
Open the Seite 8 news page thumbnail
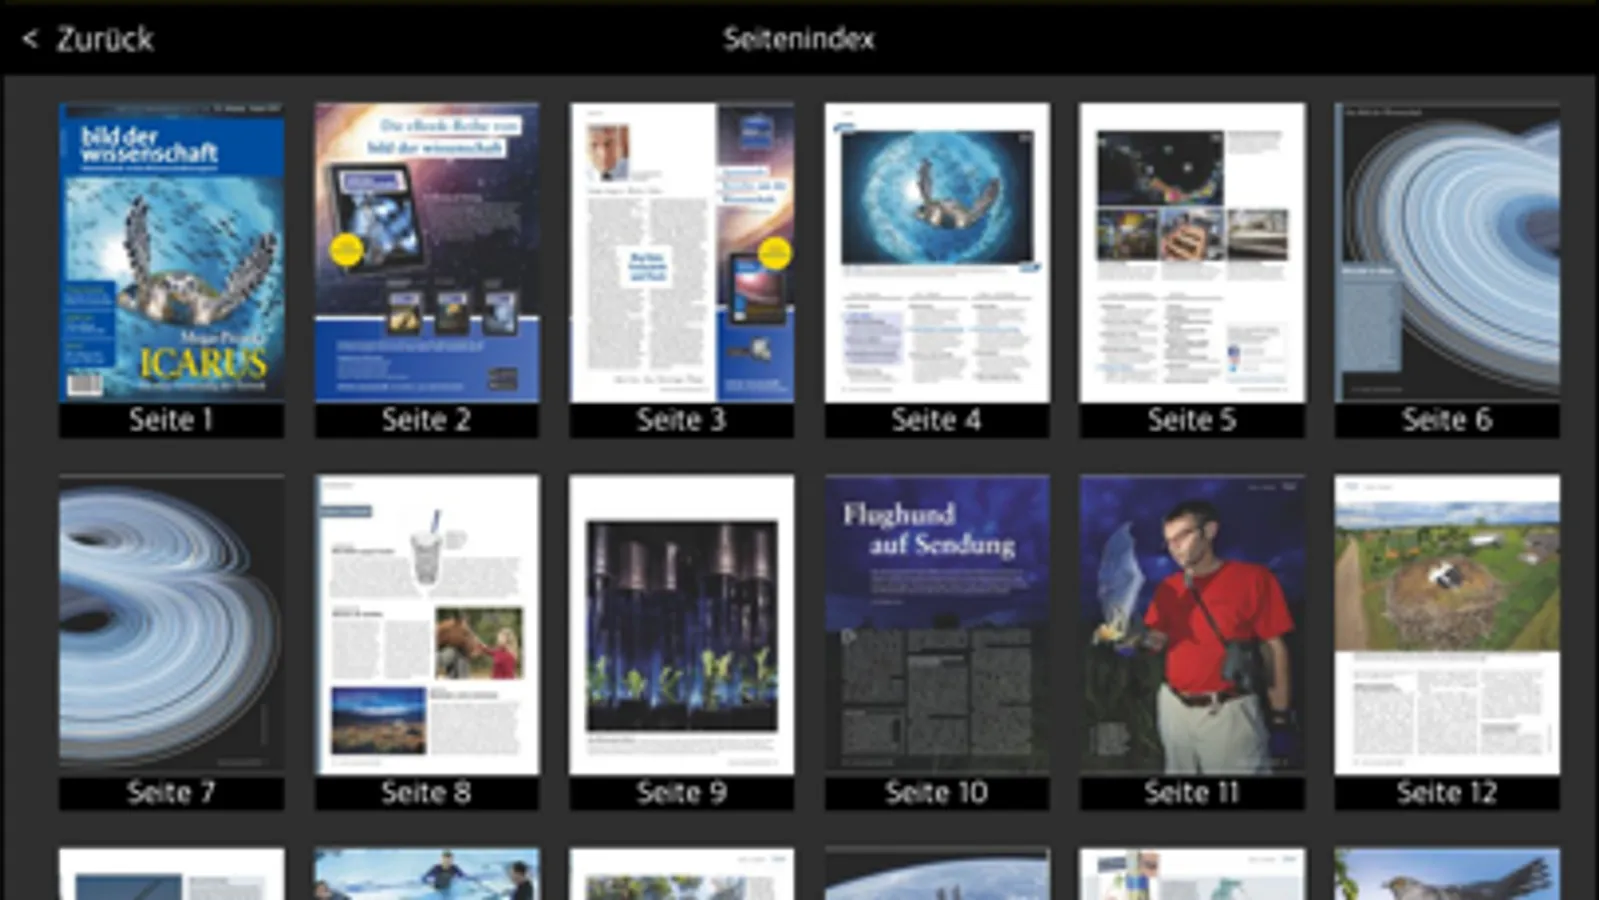tap(427, 625)
